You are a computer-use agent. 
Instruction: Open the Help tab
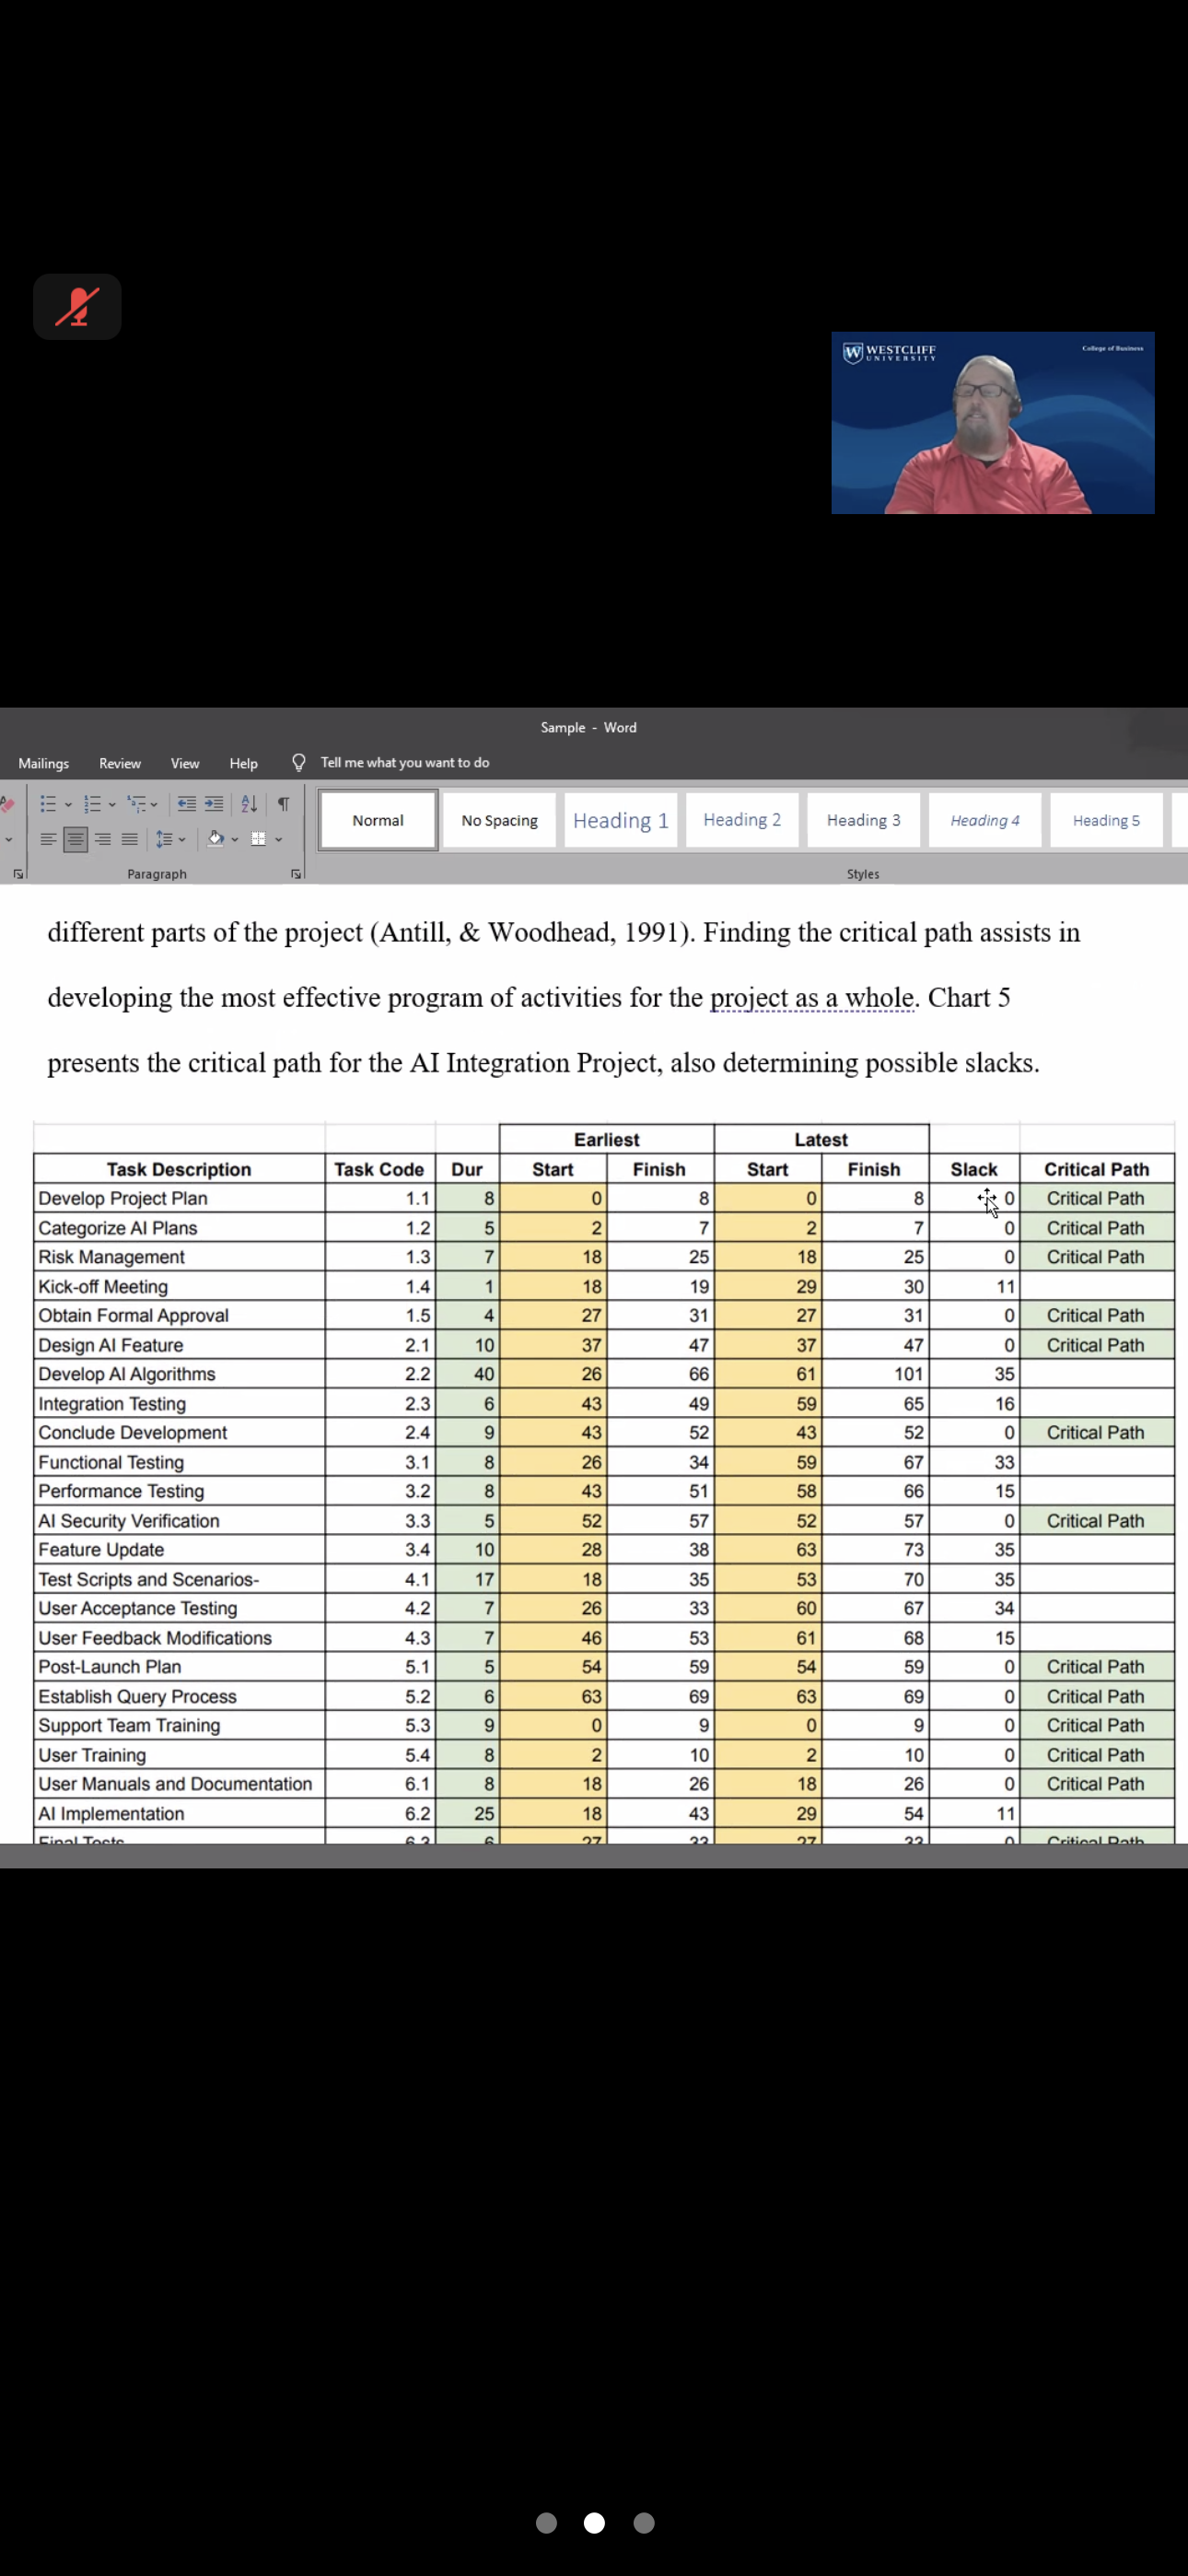click(243, 763)
